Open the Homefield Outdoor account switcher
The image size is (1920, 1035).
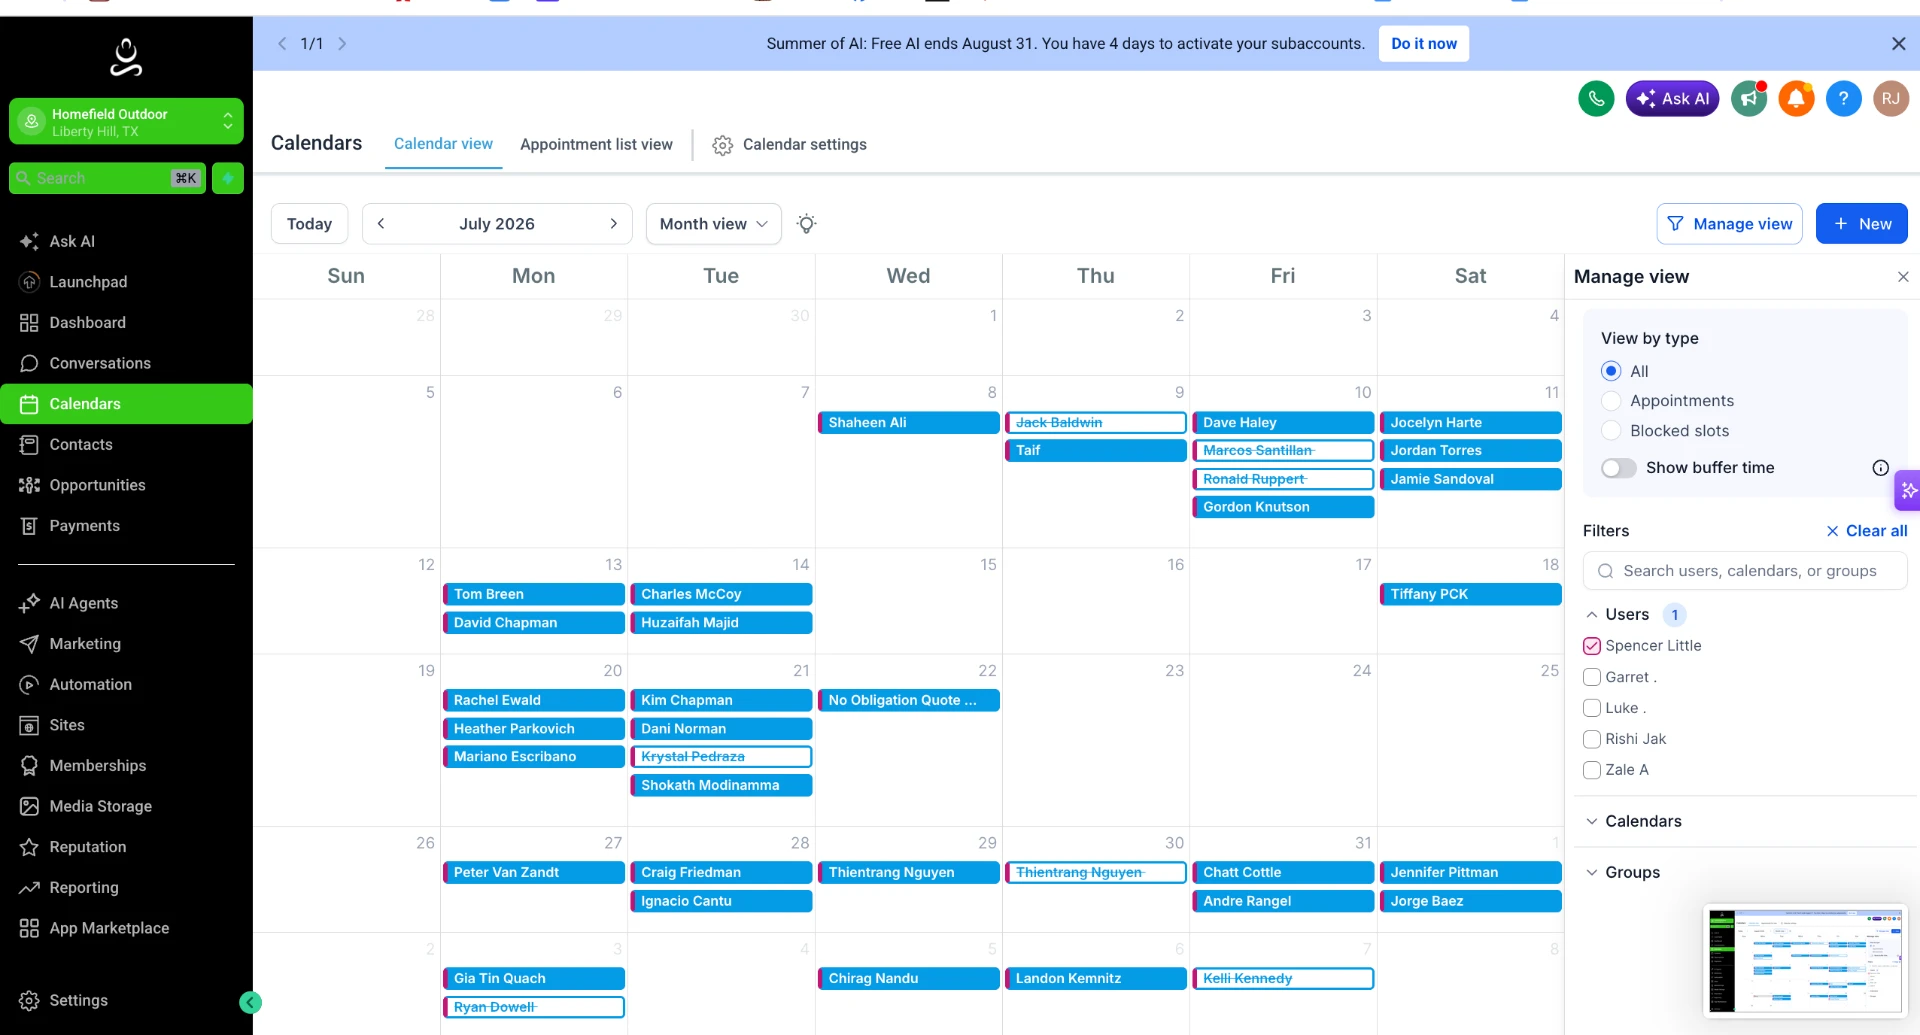coord(126,122)
